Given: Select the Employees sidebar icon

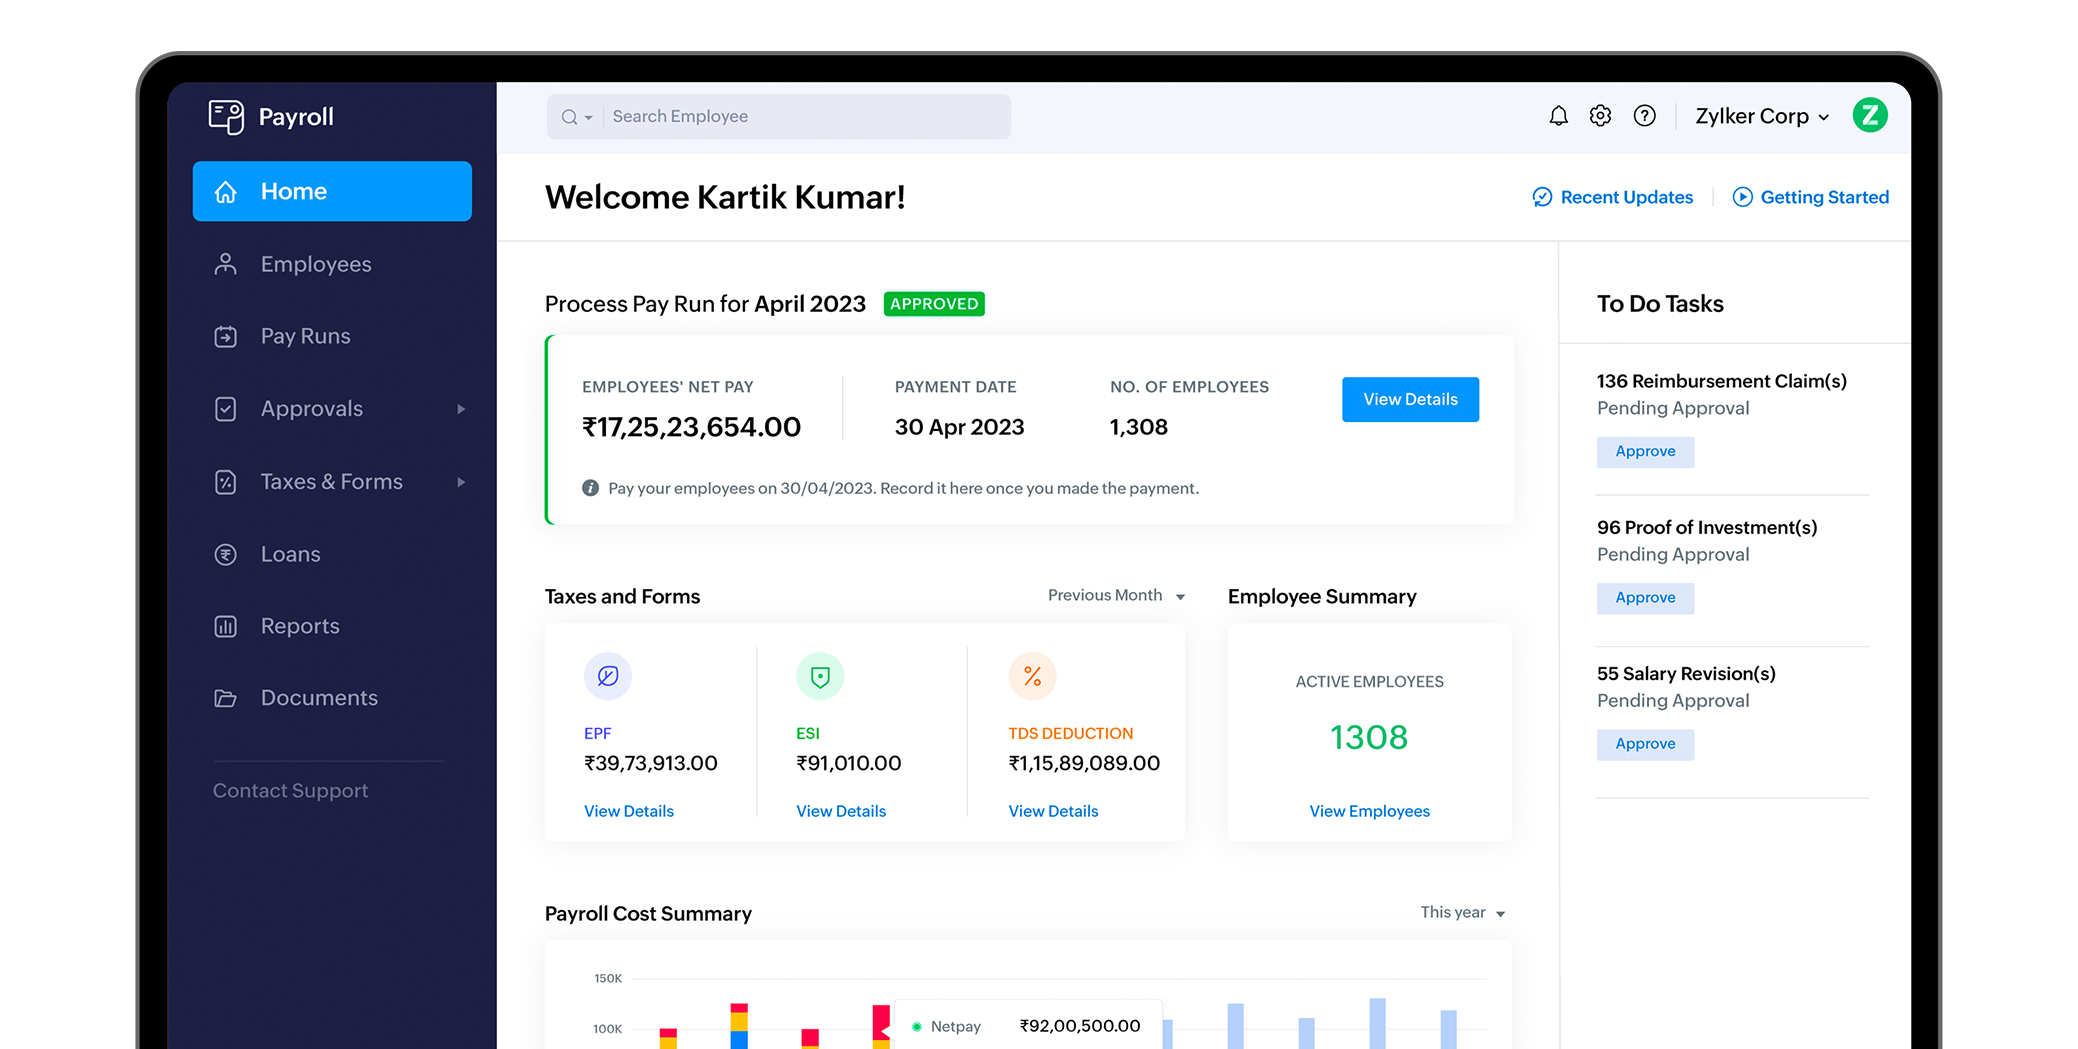Looking at the screenshot, I should (x=225, y=263).
